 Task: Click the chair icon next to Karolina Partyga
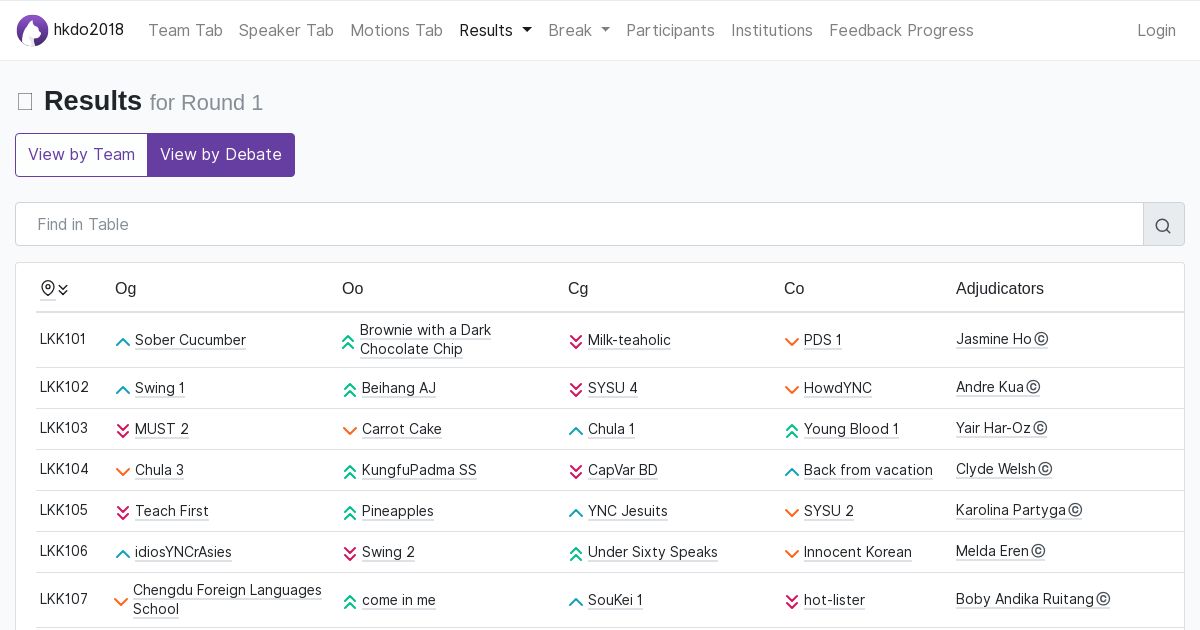coord(1075,510)
